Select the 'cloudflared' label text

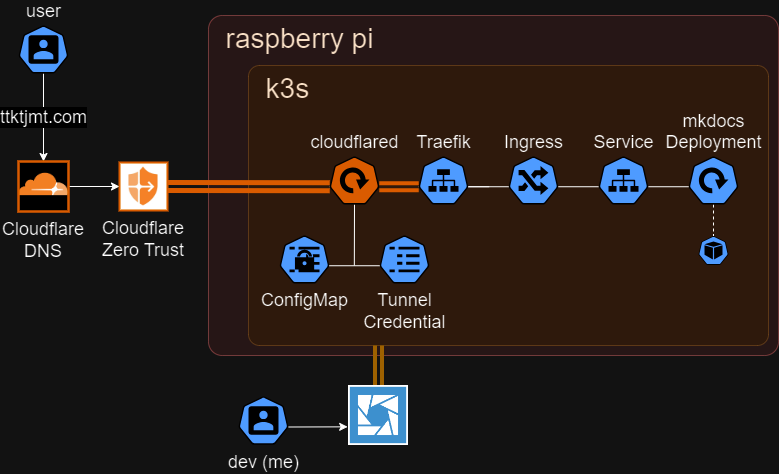(354, 142)
